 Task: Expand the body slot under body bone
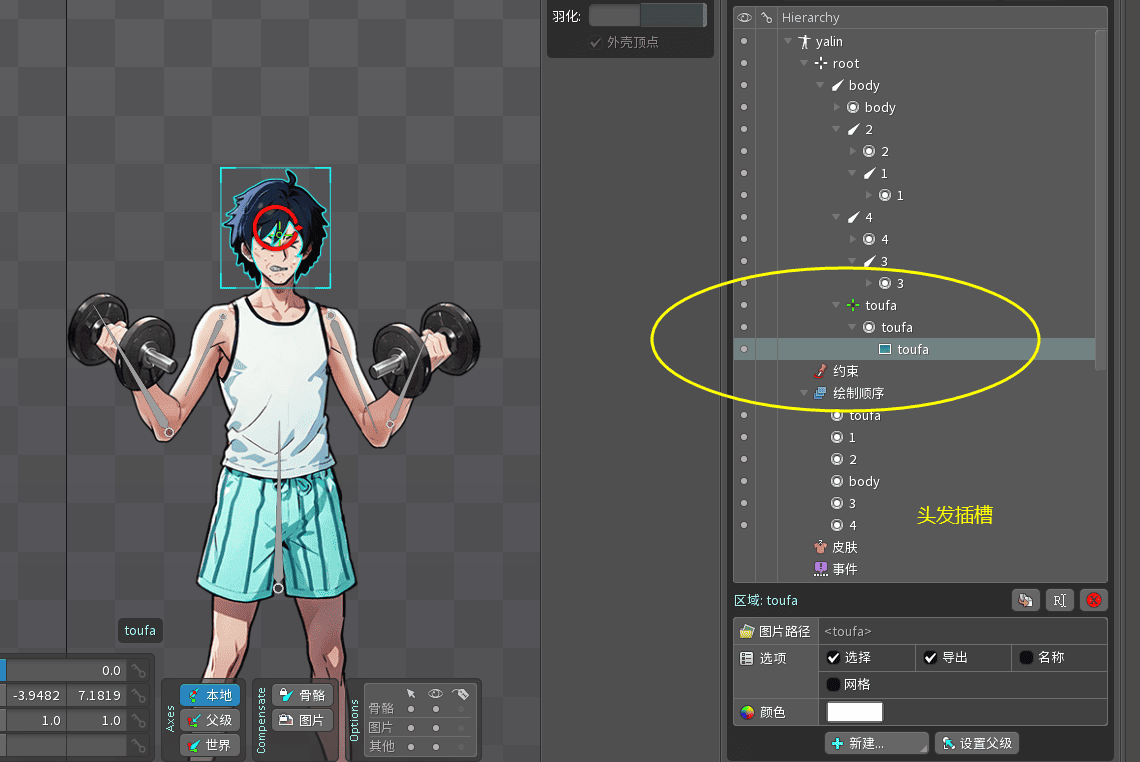[x=837, y=107]
